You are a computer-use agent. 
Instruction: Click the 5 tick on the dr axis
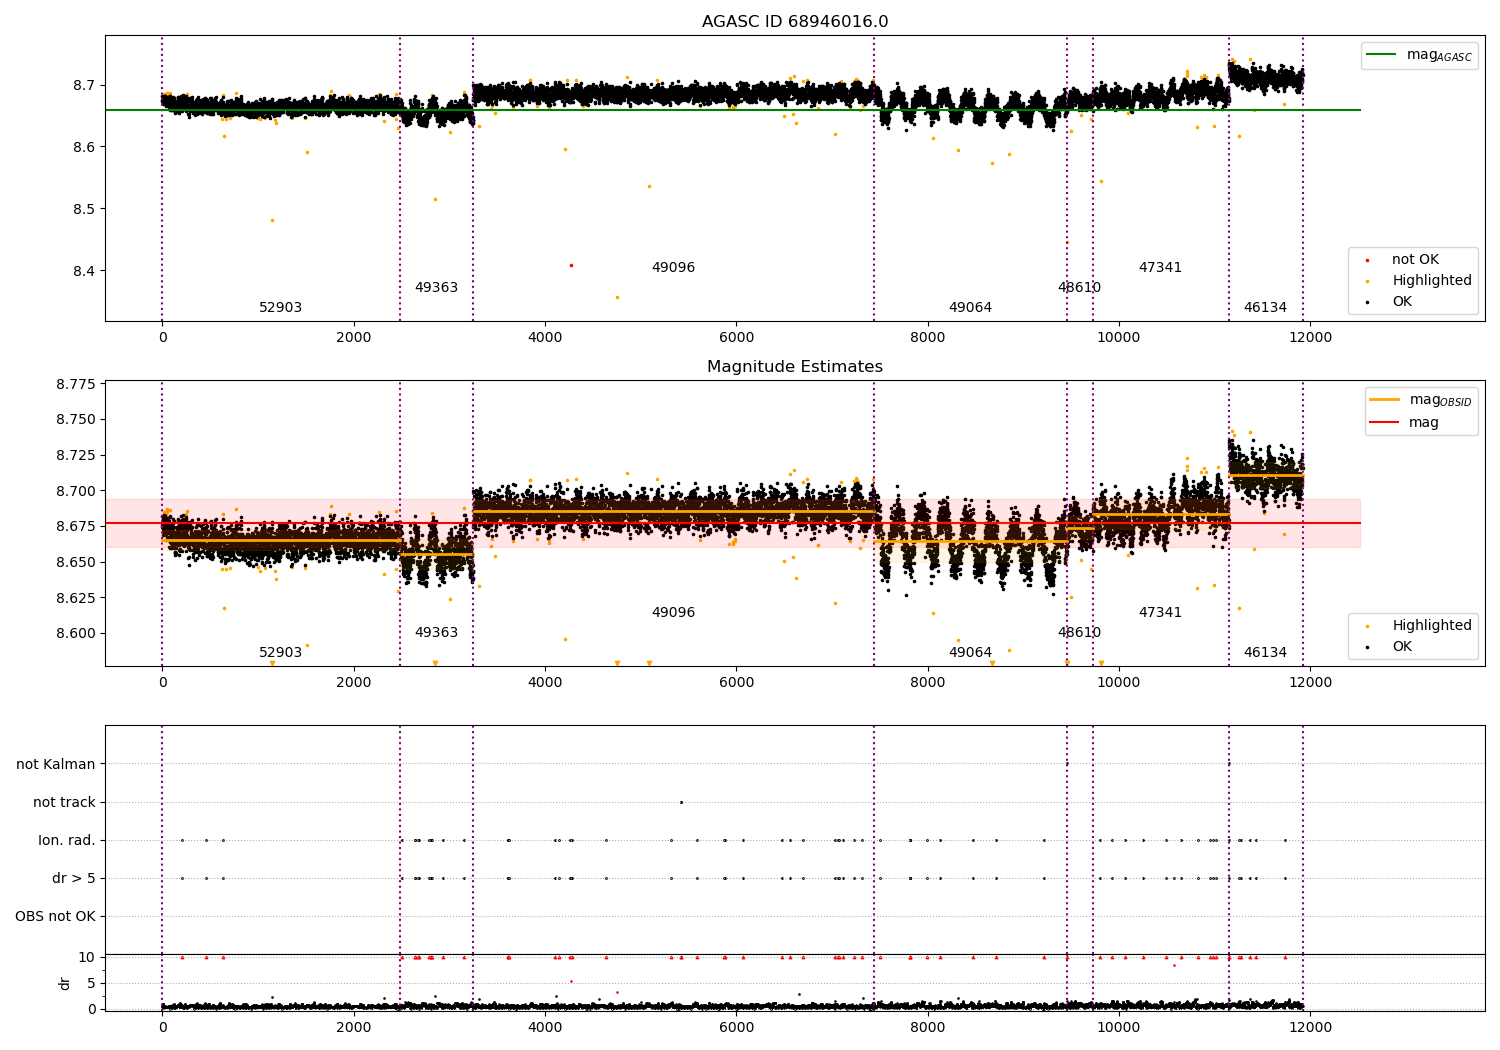[x=92, y=984]
